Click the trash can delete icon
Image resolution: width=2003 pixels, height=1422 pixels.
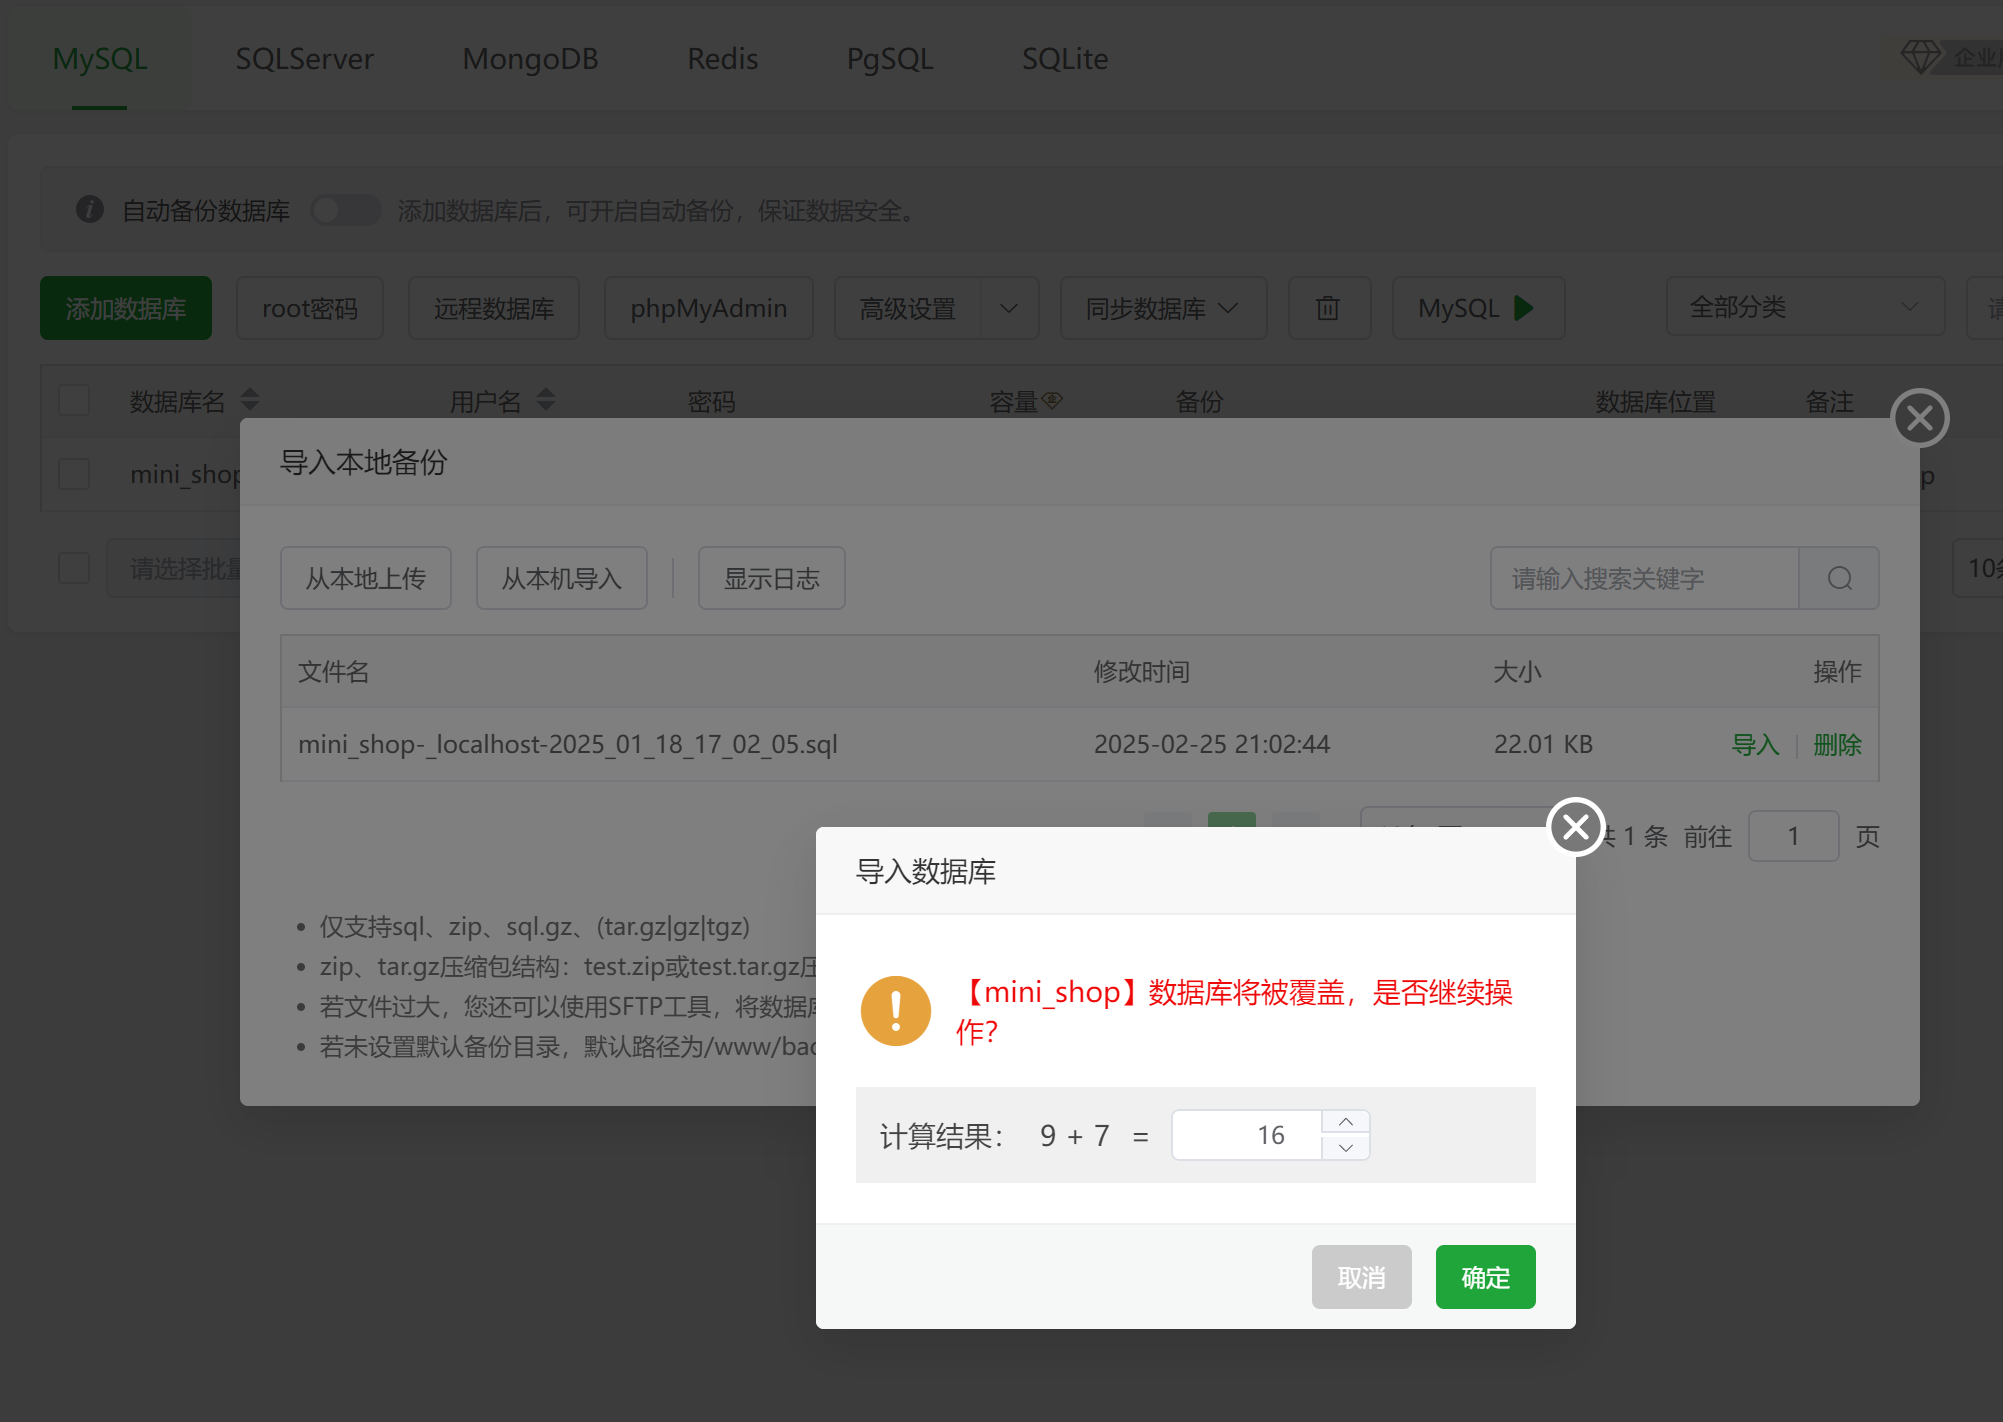pos(1328,308)
